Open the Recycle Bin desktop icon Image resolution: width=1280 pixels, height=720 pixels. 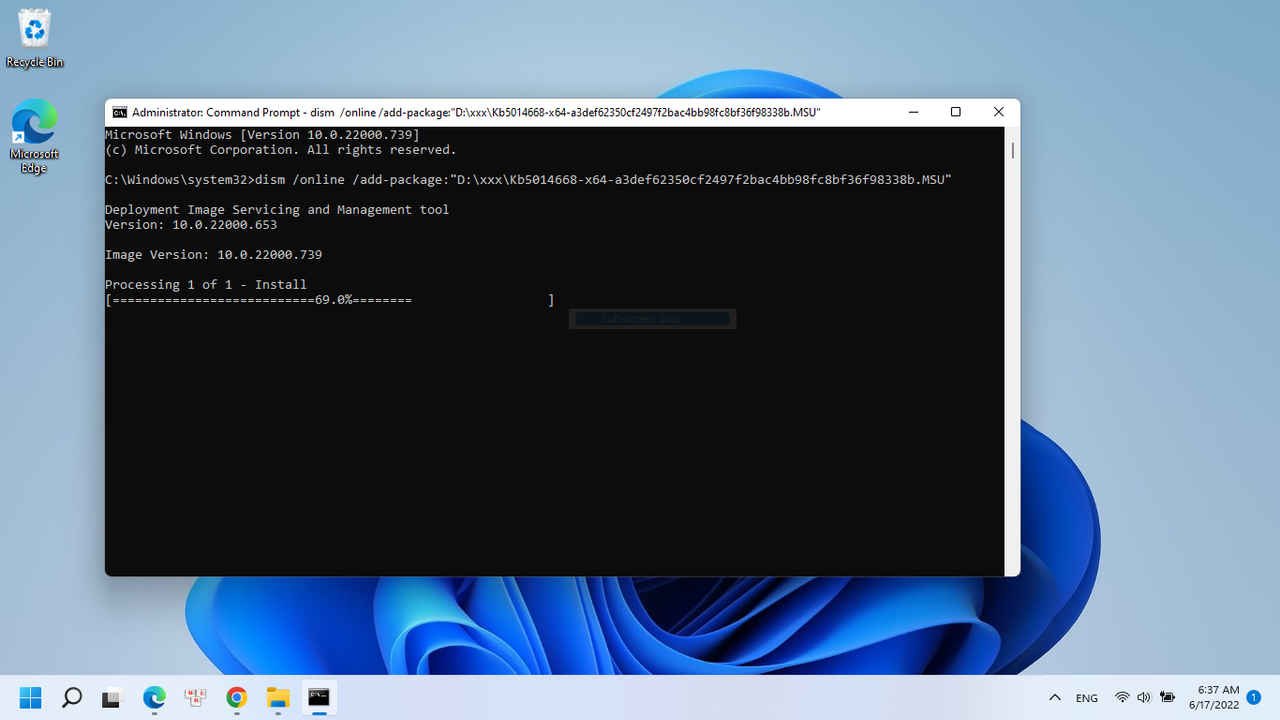(34, 39)
